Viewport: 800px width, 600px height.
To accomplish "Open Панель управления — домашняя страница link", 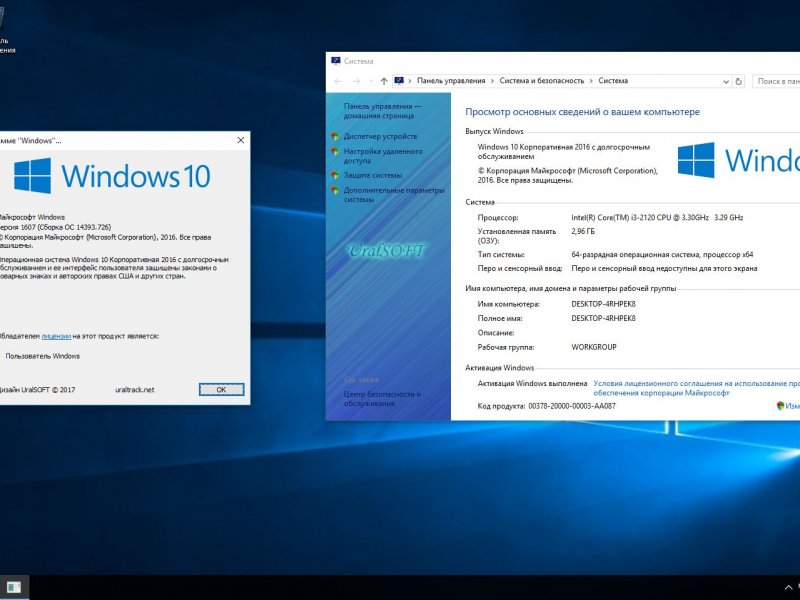I will [383, 111].
